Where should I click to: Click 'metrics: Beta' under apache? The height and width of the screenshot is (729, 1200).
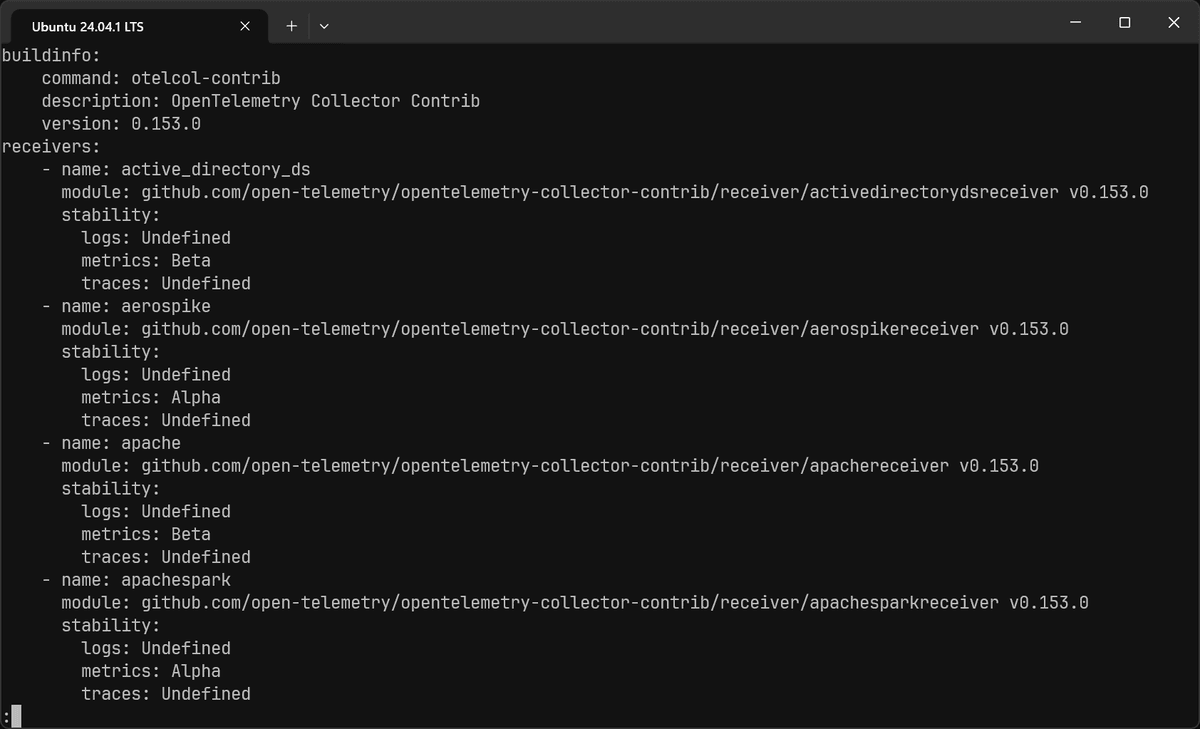point(146,534)
